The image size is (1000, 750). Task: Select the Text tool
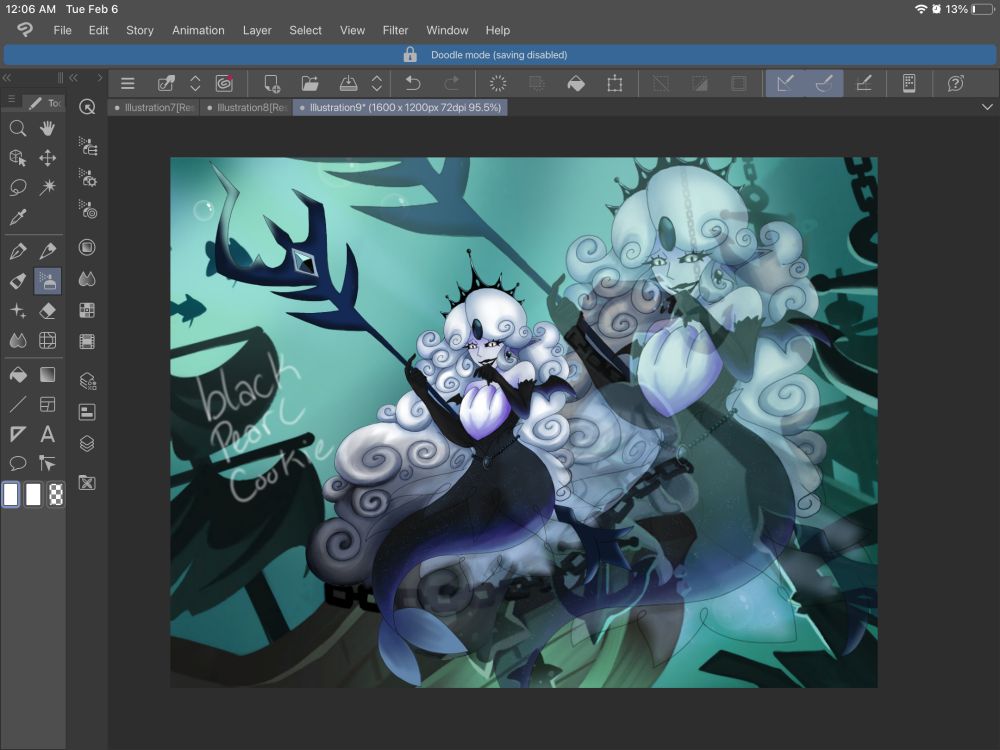click(x=47, y=434)
